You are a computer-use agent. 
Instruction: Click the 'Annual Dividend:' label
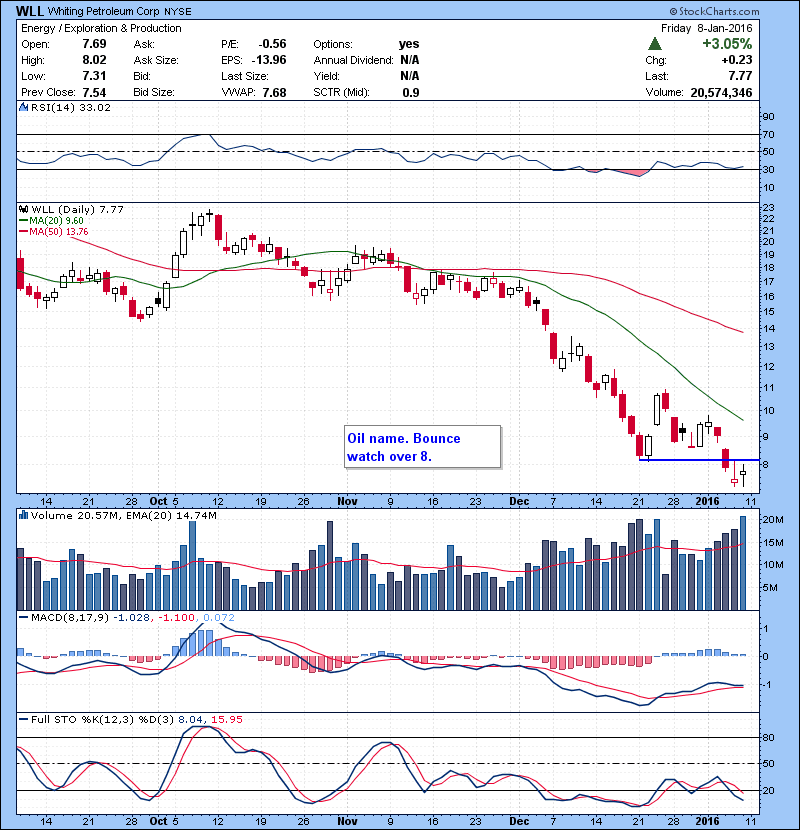pyautogui.click(x=353, y=60)
